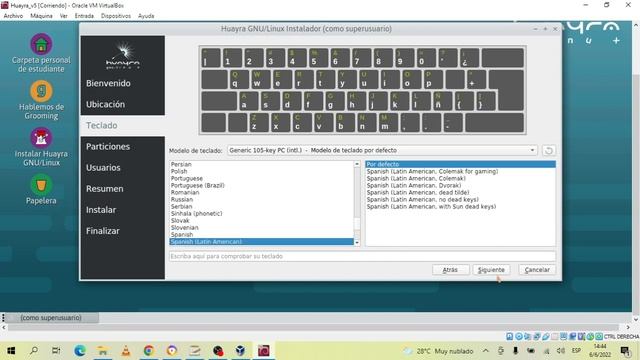Screen dimensions: 640x360
Task: Select Spanish keyboard layout
Action: (x=182, y=235)
